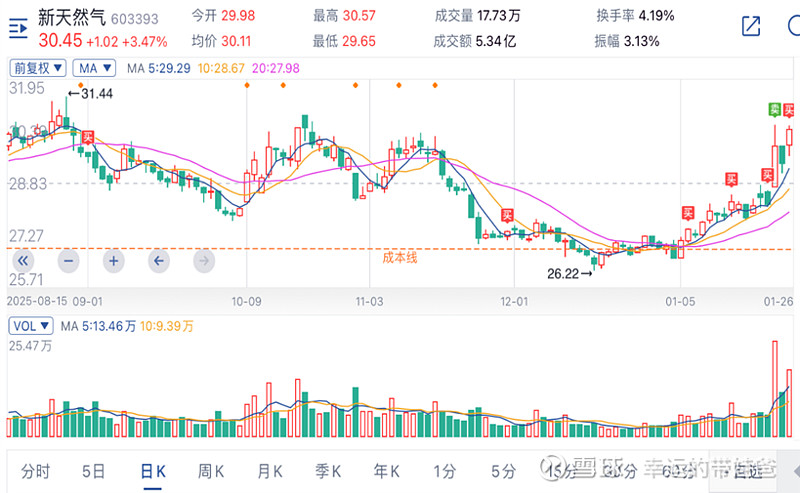Zoom in the chart with plus button

click(113, 261)
